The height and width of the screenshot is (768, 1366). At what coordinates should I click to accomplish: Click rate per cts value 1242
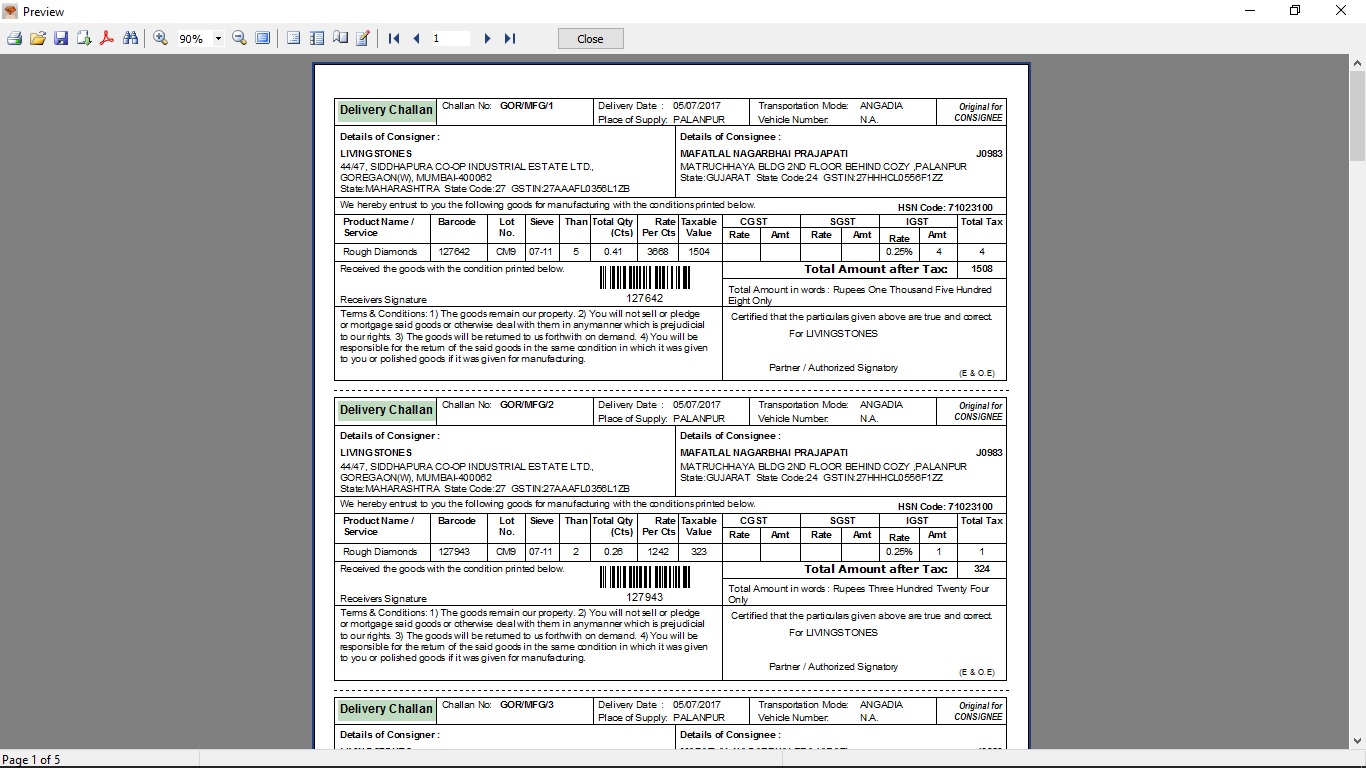657,552
